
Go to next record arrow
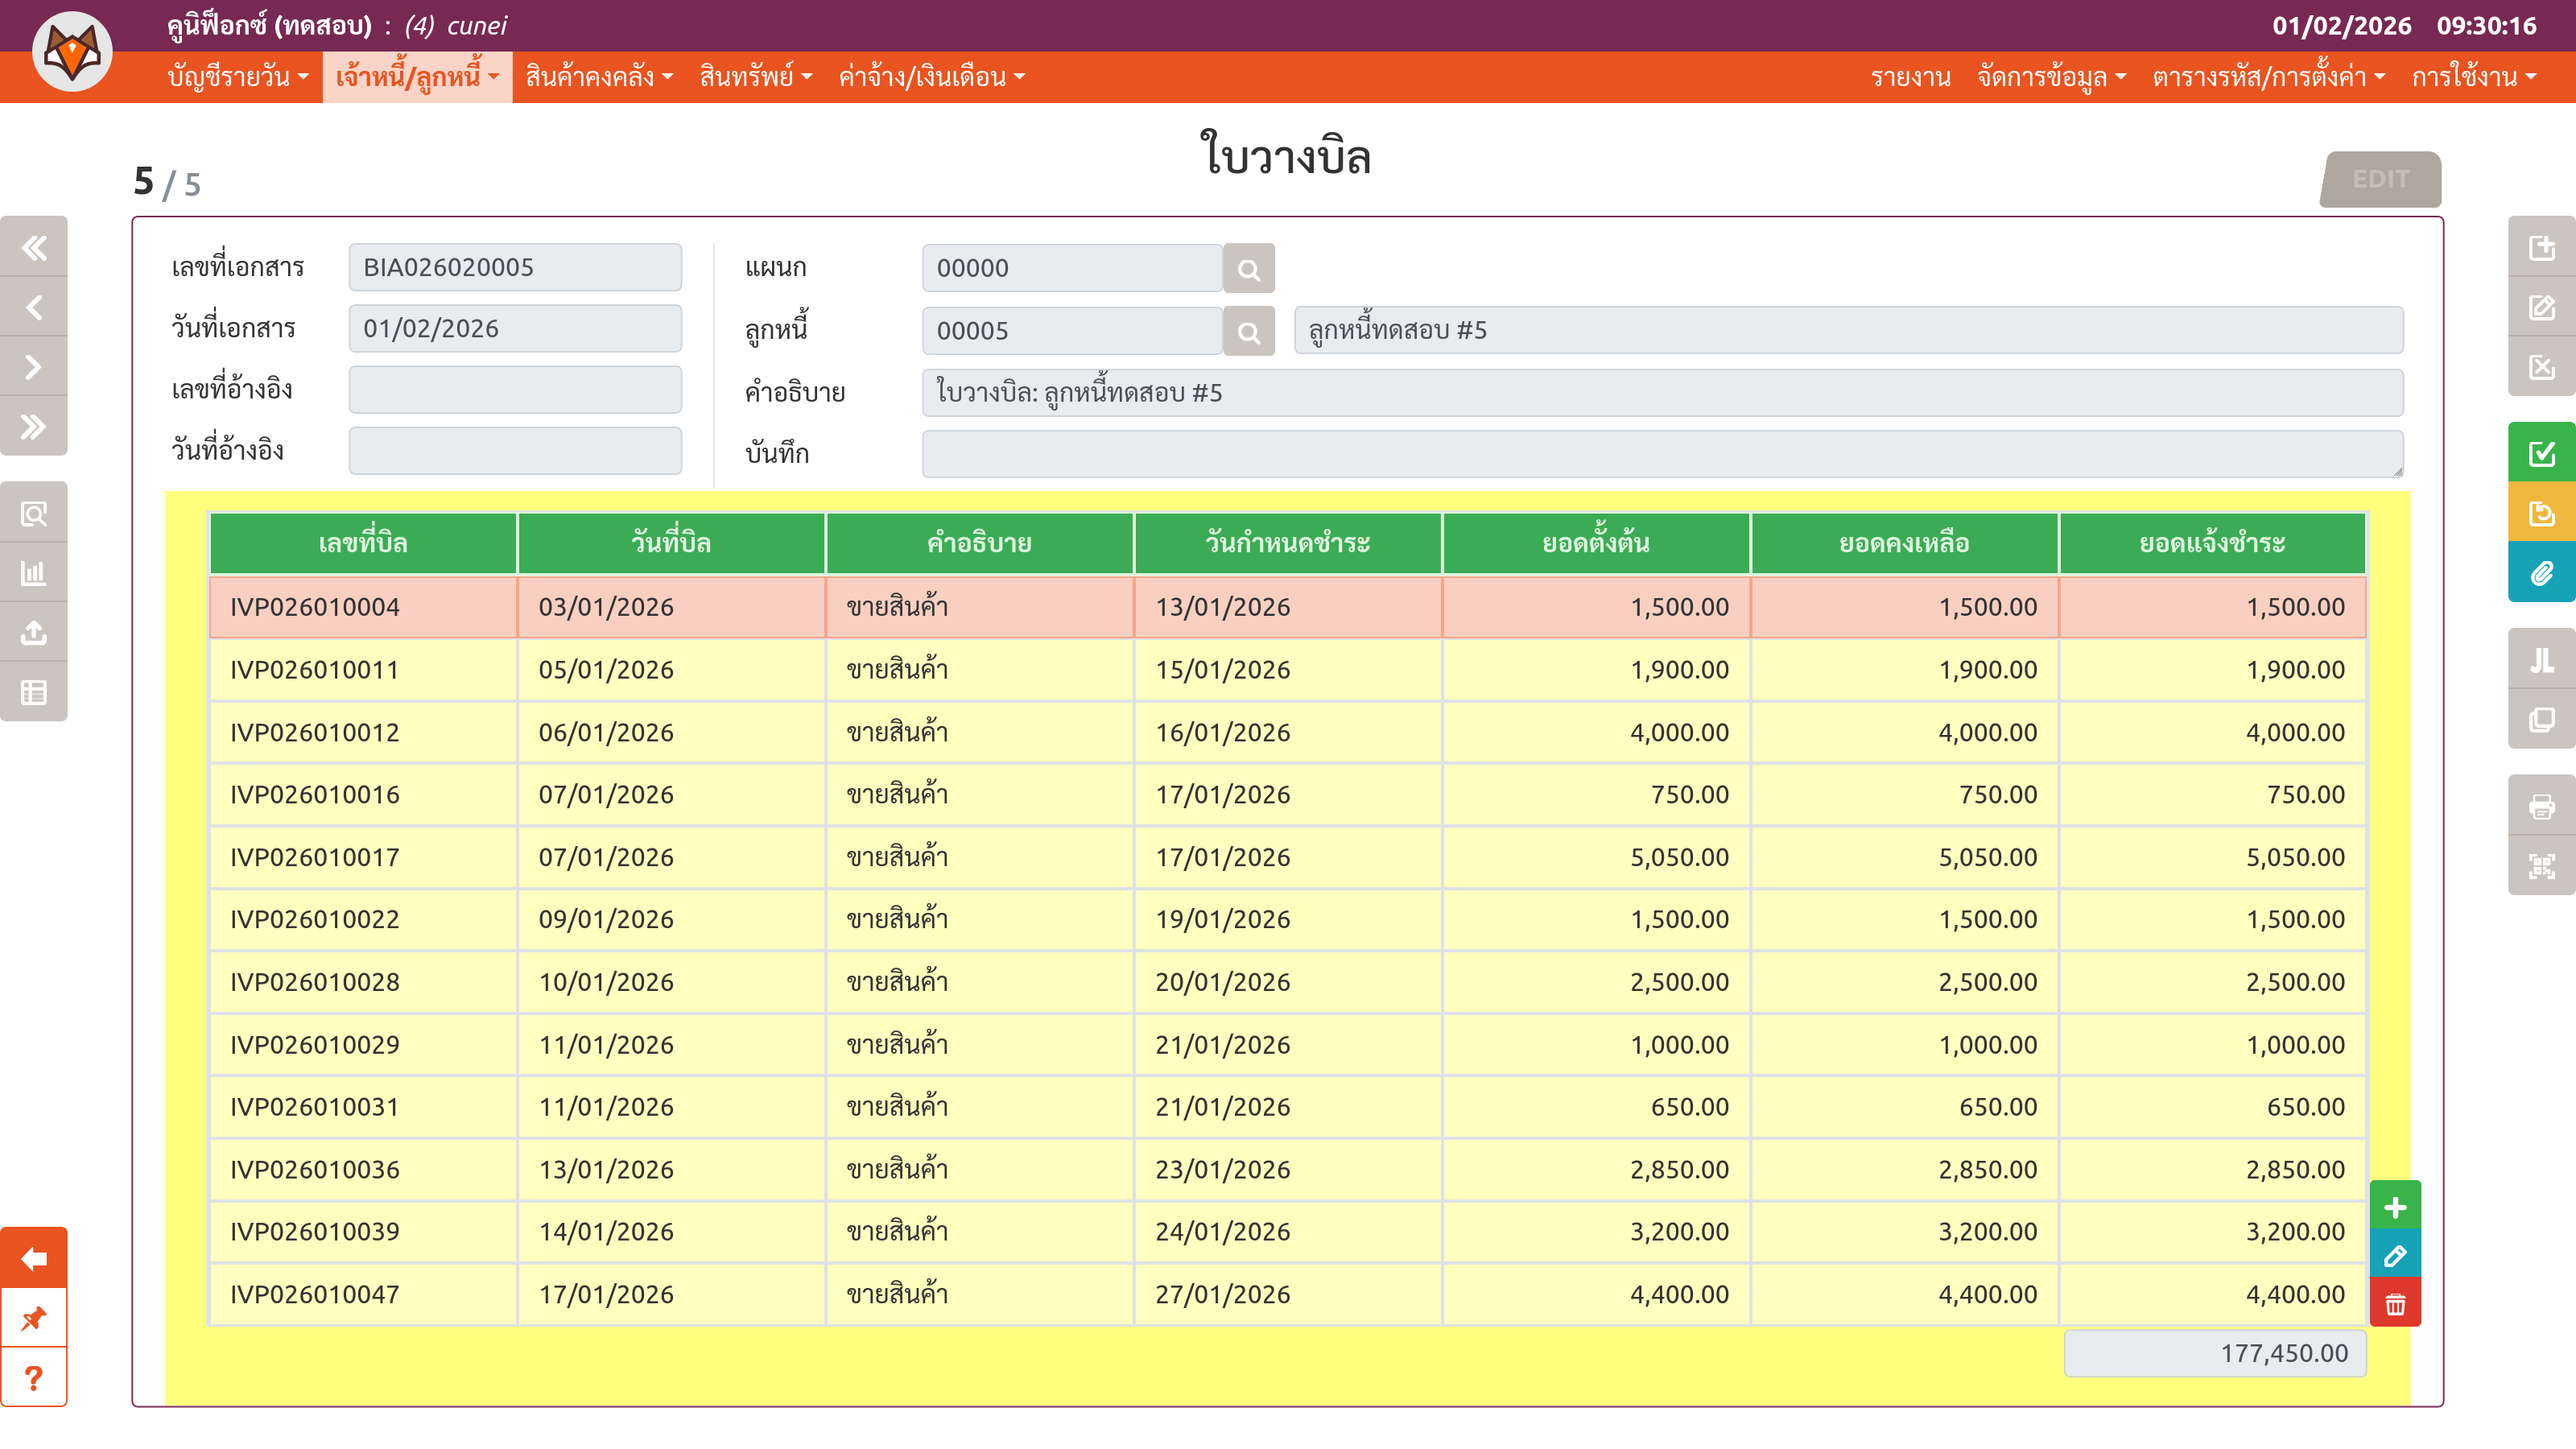click(34, 366)
